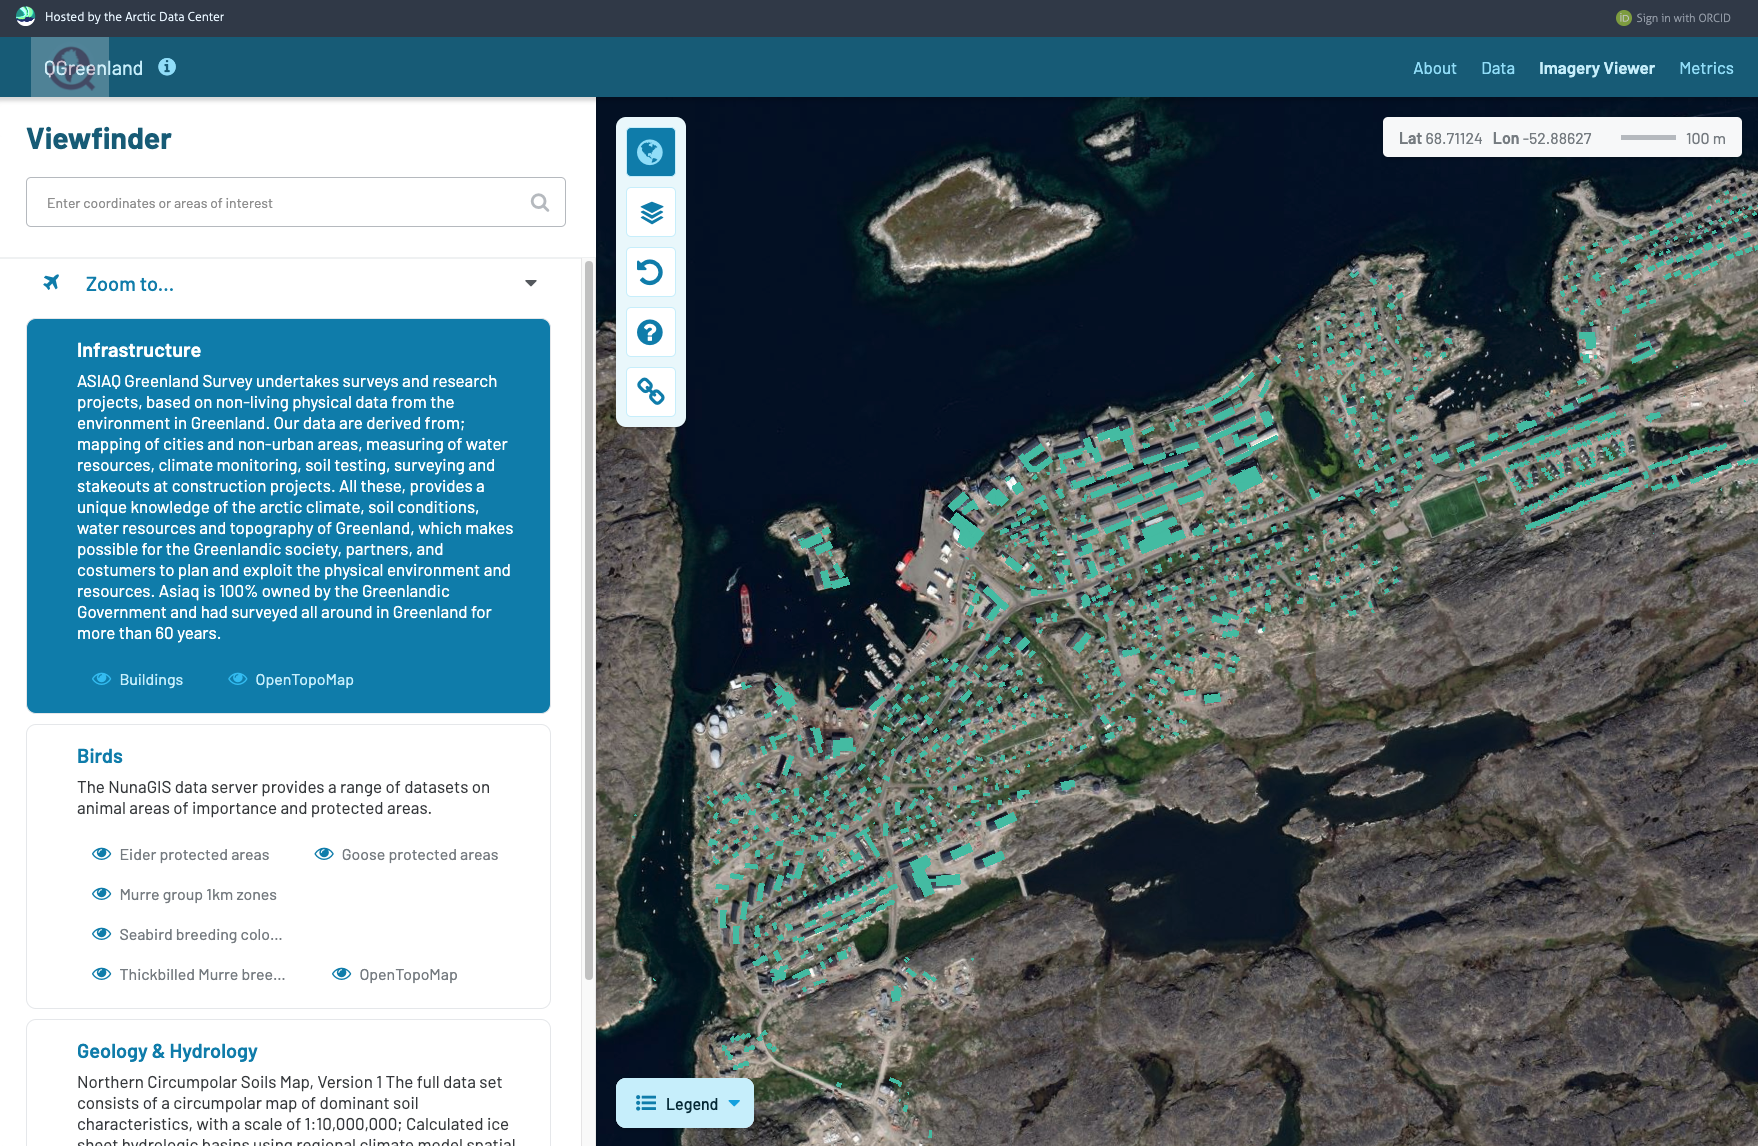Open the globe viewfinder tool

(651, 152)
